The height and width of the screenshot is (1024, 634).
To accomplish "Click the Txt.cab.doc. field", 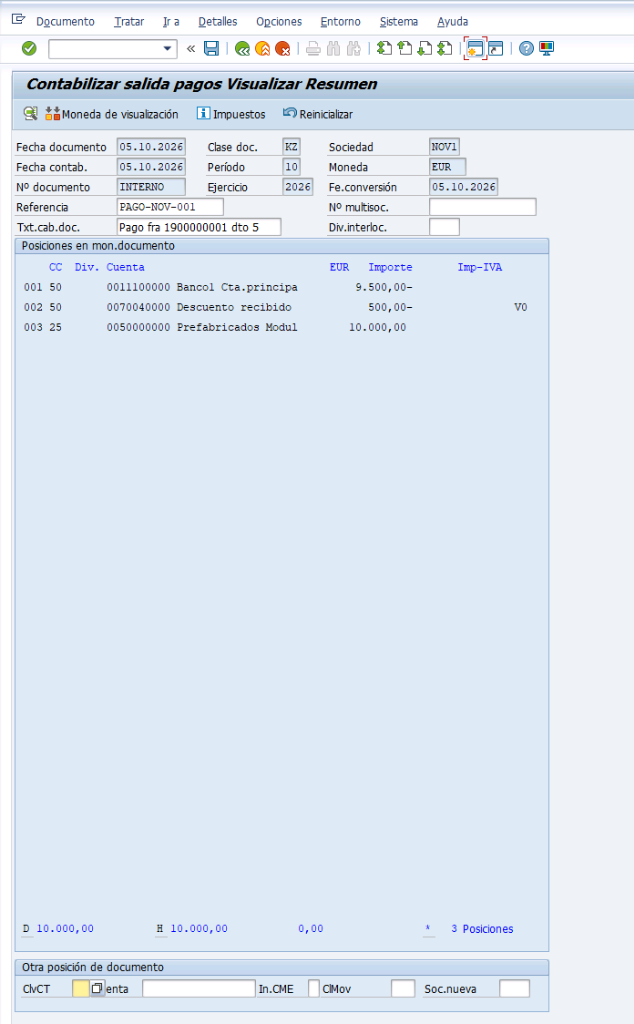I will click(x=199, y=227).
